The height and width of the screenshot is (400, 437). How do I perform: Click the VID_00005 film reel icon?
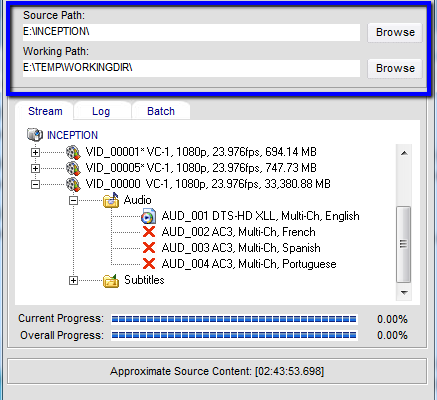point(73,168)
